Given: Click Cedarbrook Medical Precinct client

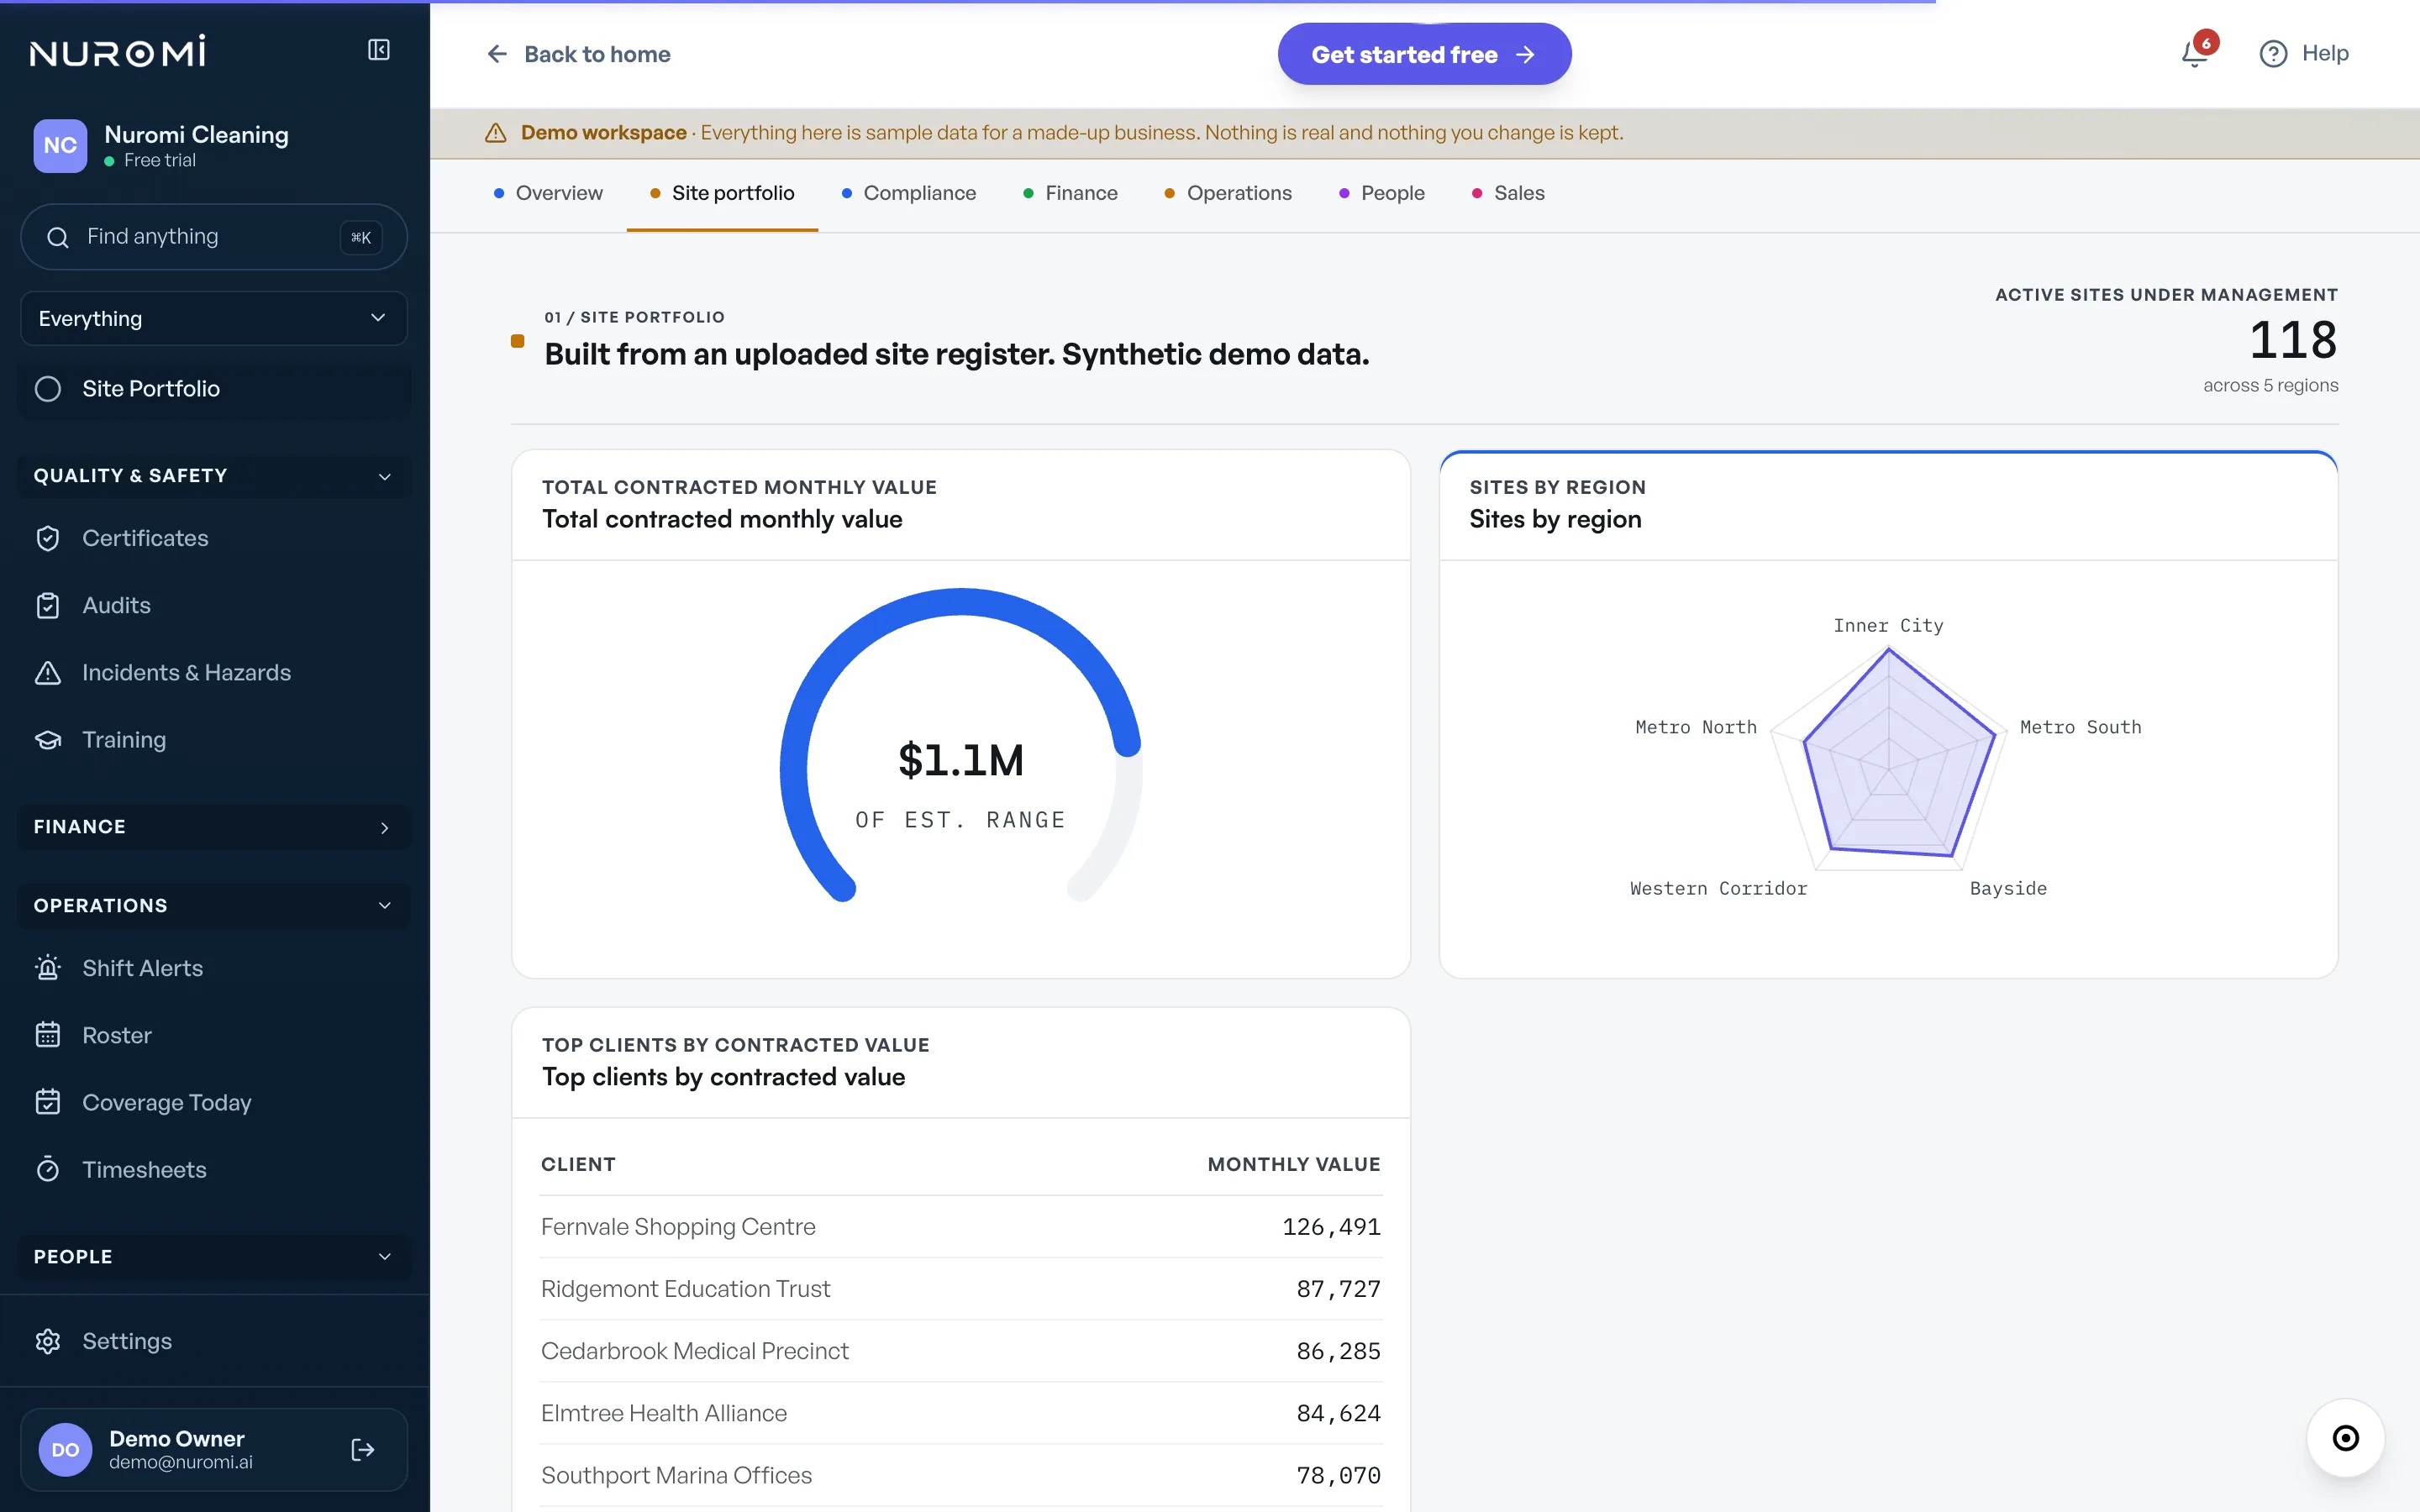Looking at the screenshot, I should coord(694,1351).
